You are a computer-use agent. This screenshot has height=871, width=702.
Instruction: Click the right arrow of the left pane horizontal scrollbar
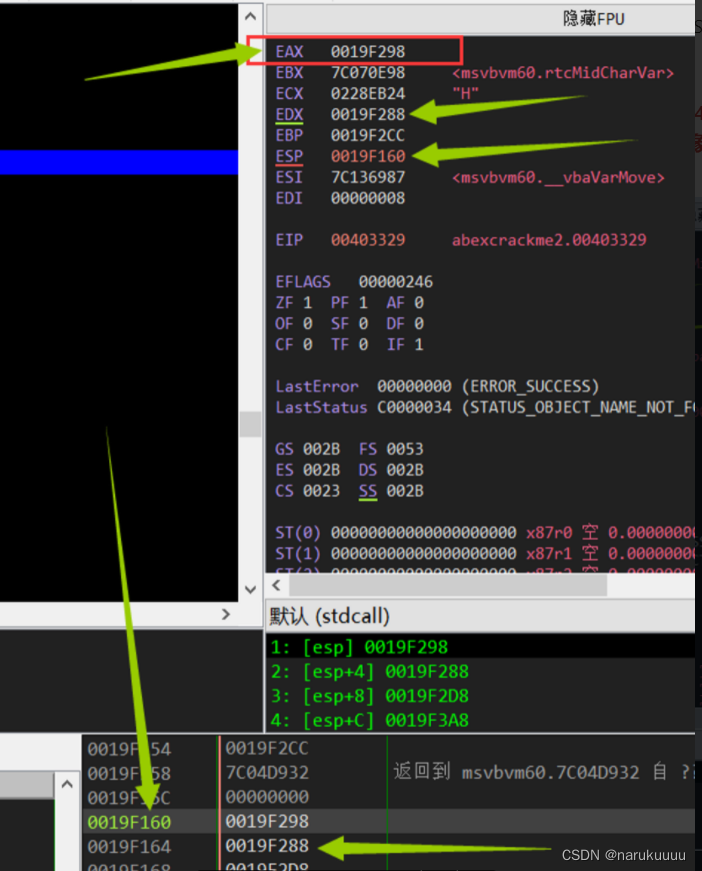pyautogui.click(x=225, y=614)
